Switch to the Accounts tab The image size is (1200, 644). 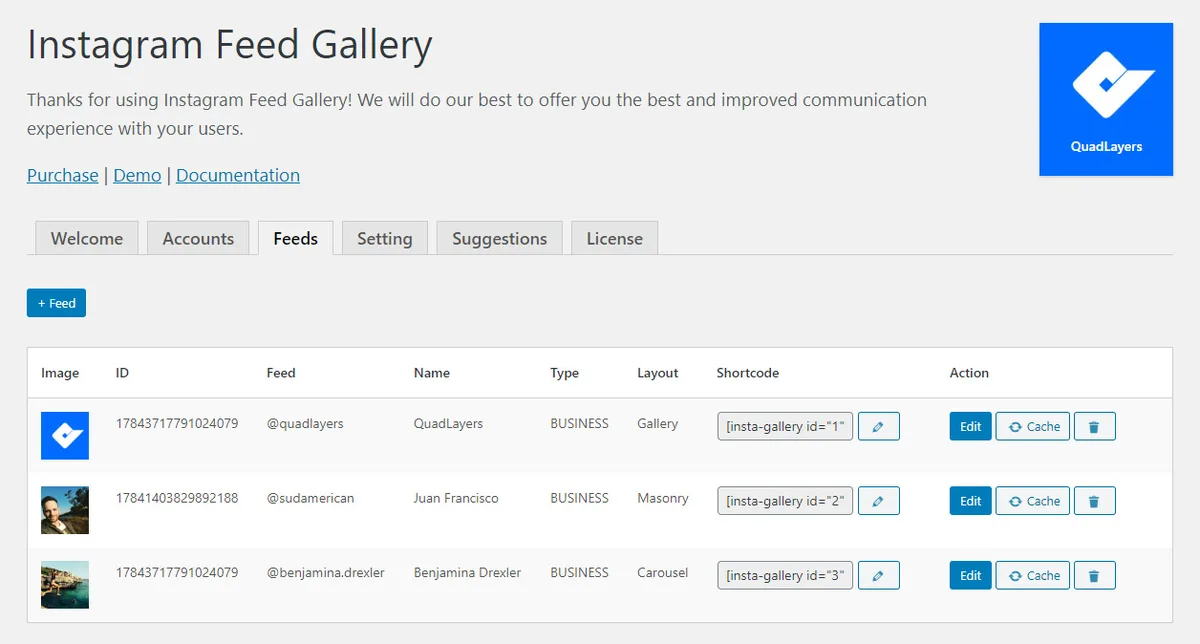point(198,238)
